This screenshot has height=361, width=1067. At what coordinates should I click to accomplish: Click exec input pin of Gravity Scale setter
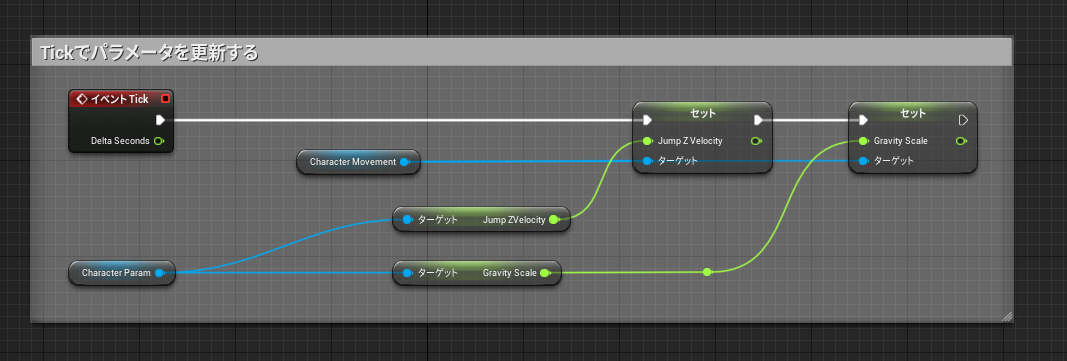(863, 120)
